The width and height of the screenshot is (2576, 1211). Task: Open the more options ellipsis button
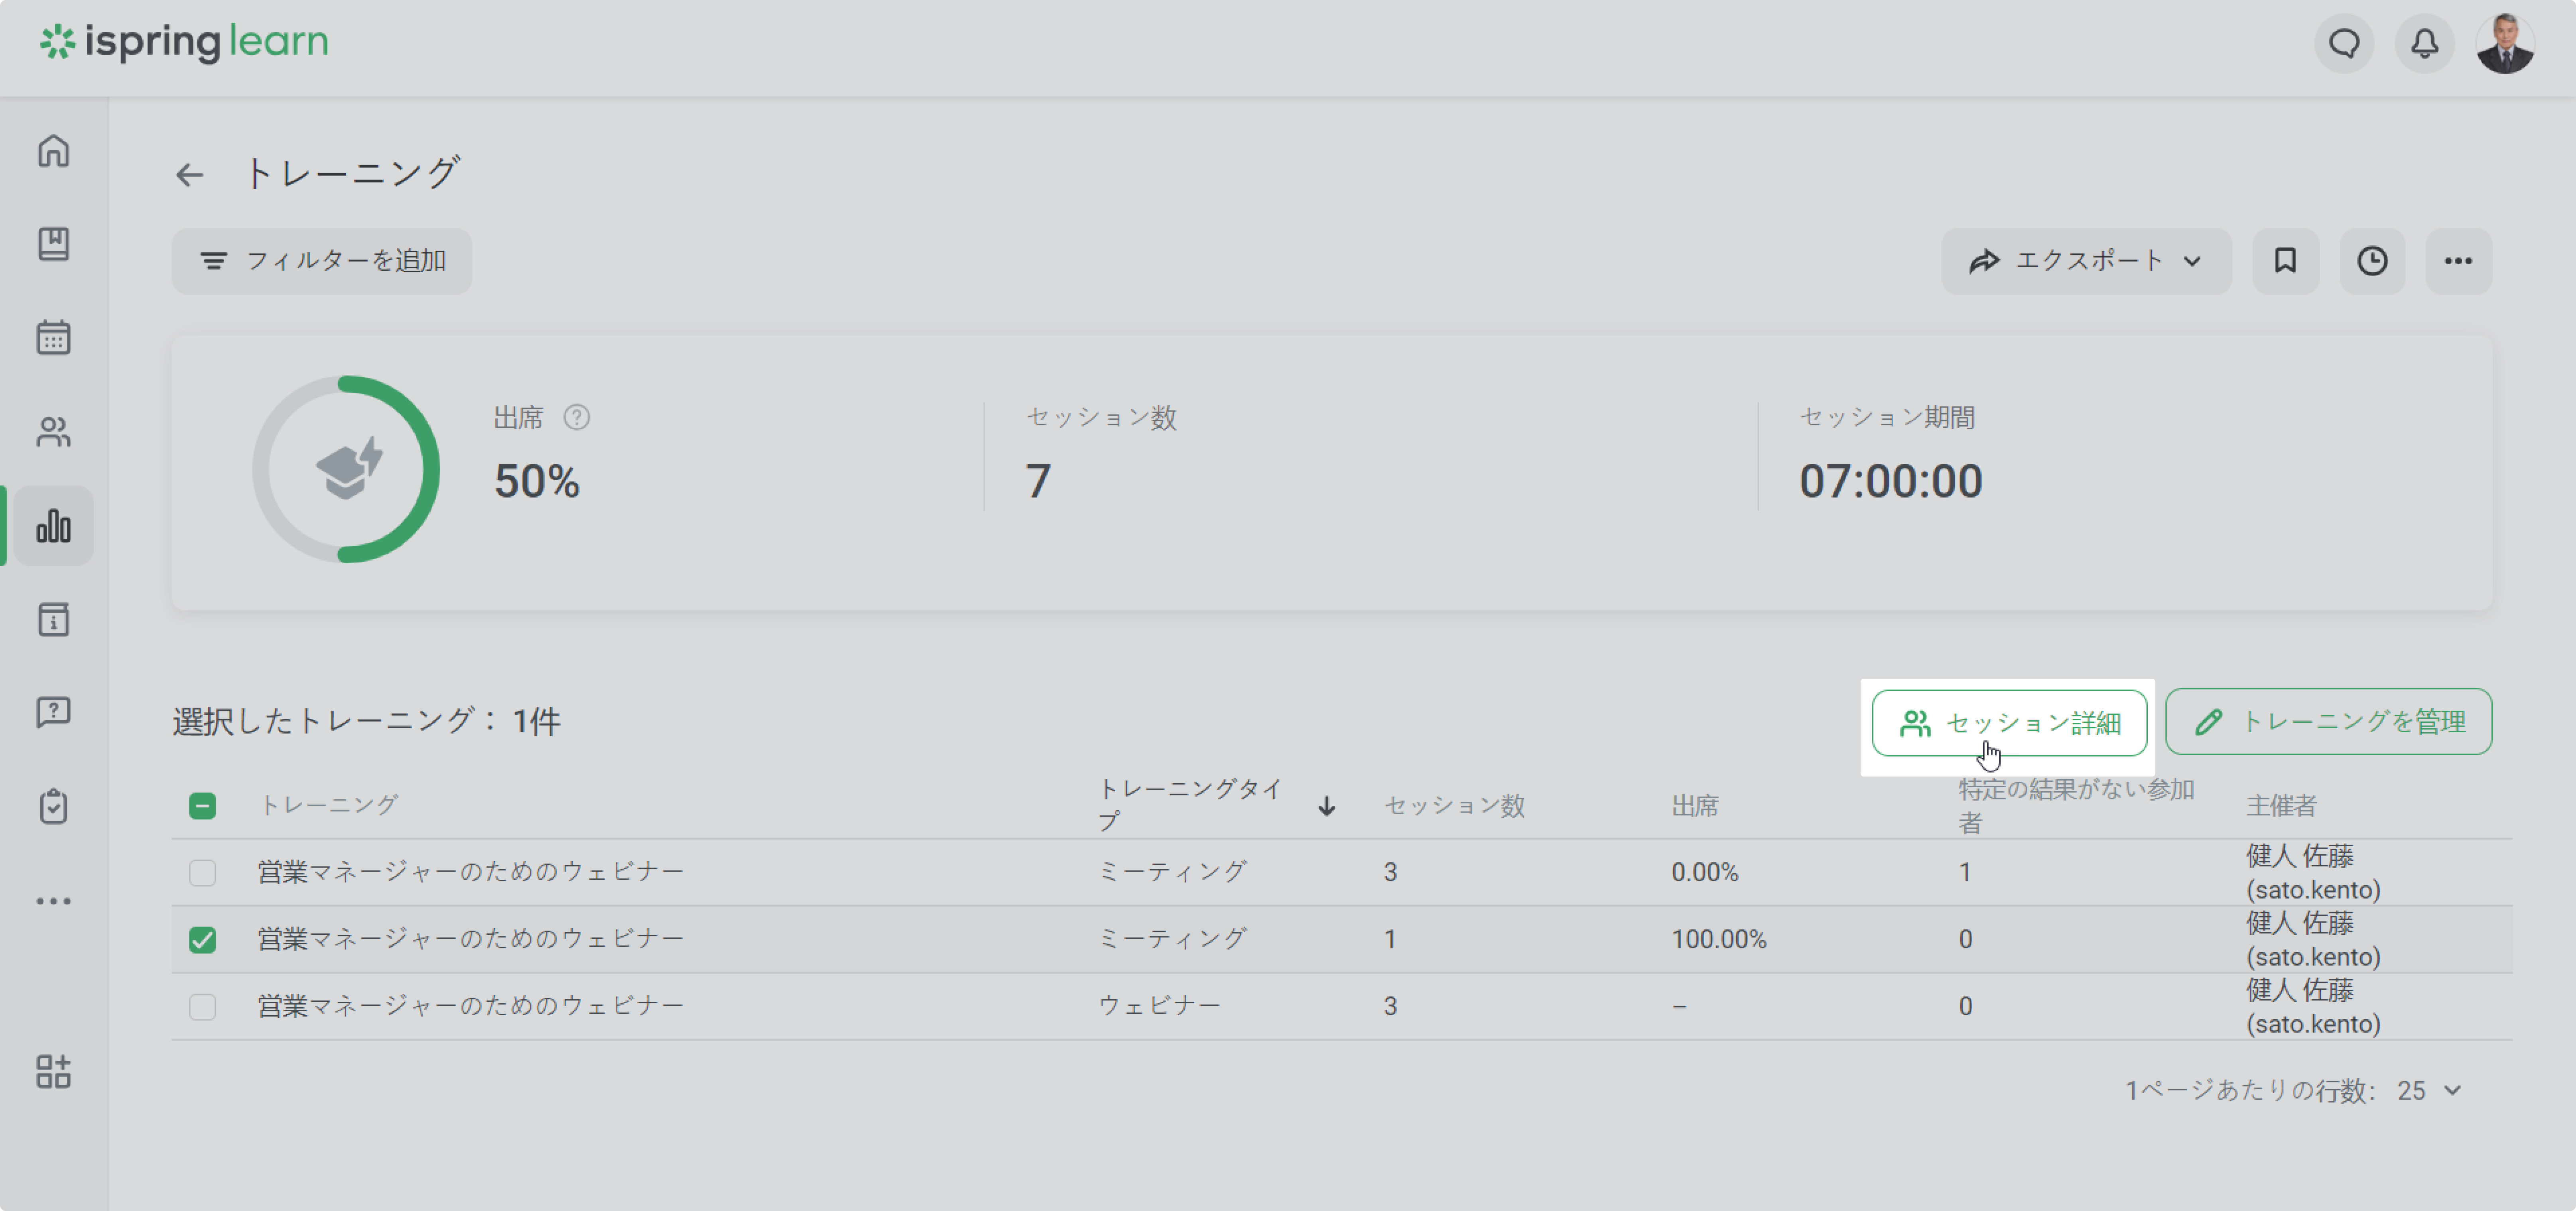click(2458, 261)
